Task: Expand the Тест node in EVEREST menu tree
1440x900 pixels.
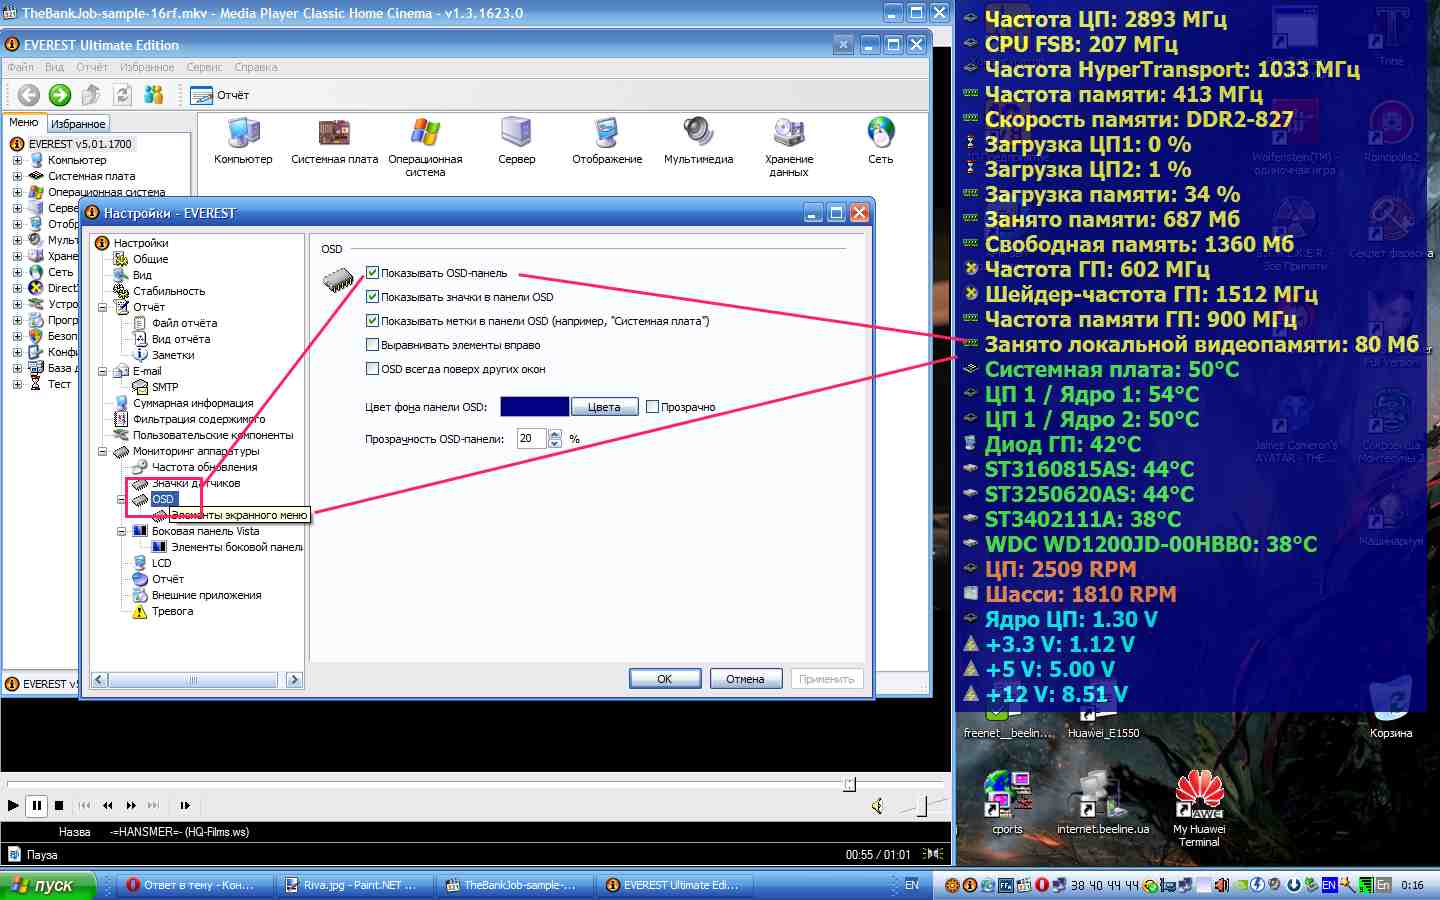Action: 17,384
